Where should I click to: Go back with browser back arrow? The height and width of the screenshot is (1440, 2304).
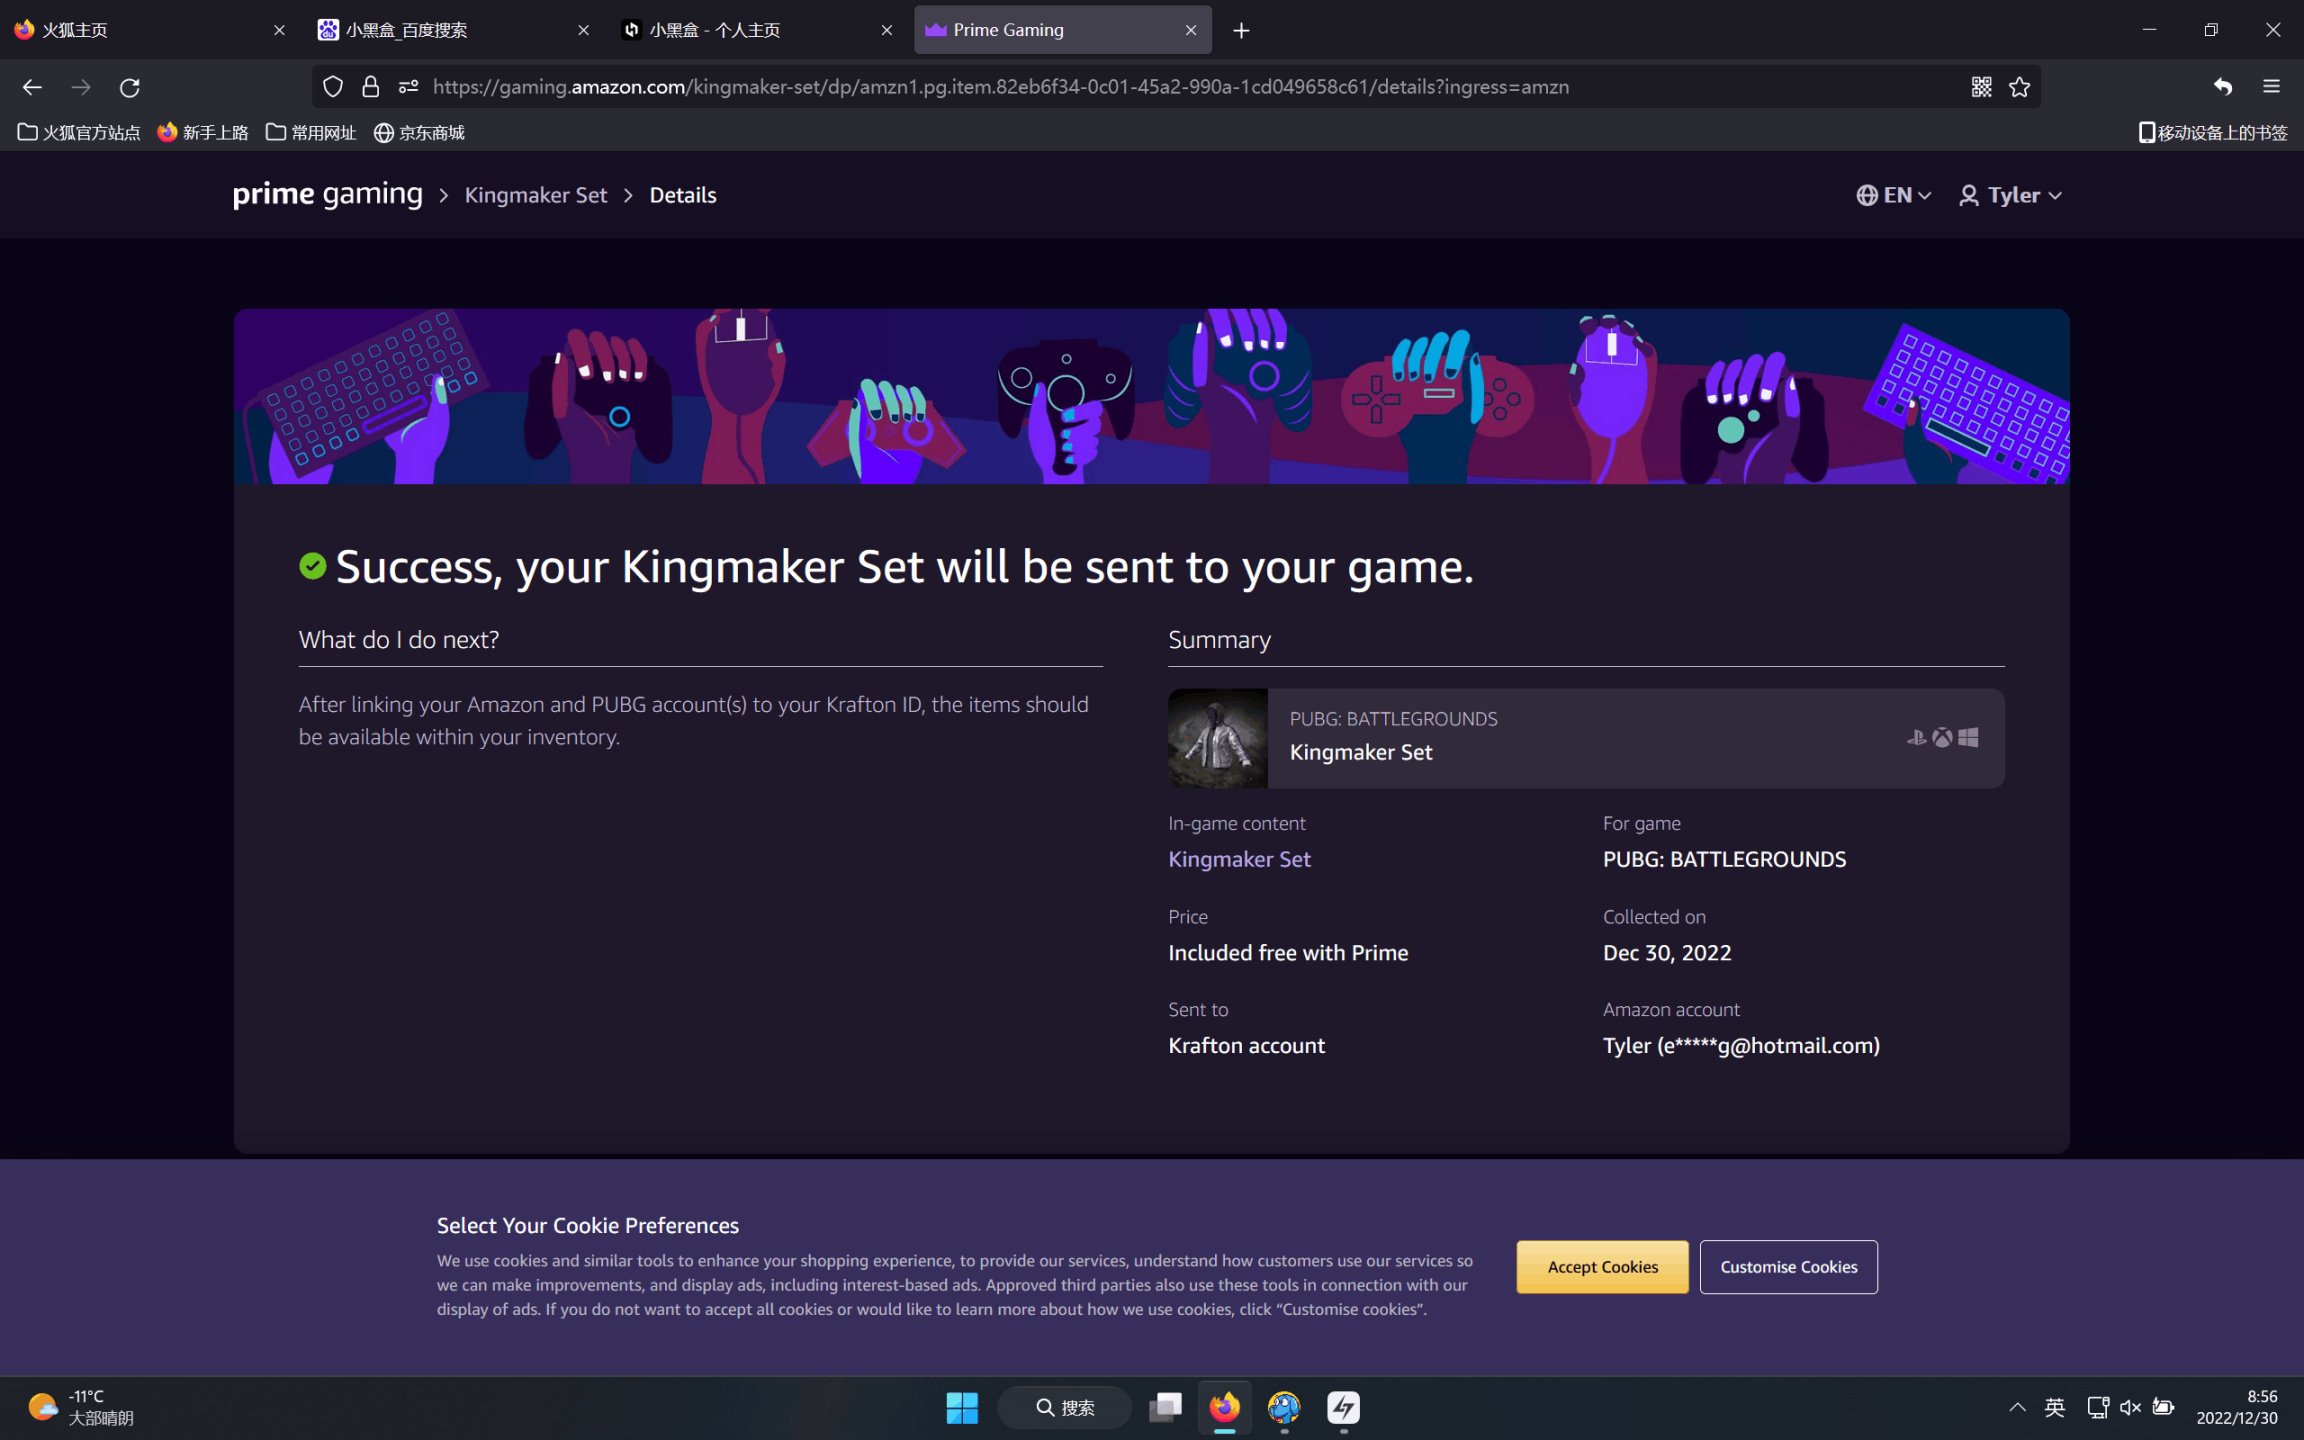coord(32,87)
